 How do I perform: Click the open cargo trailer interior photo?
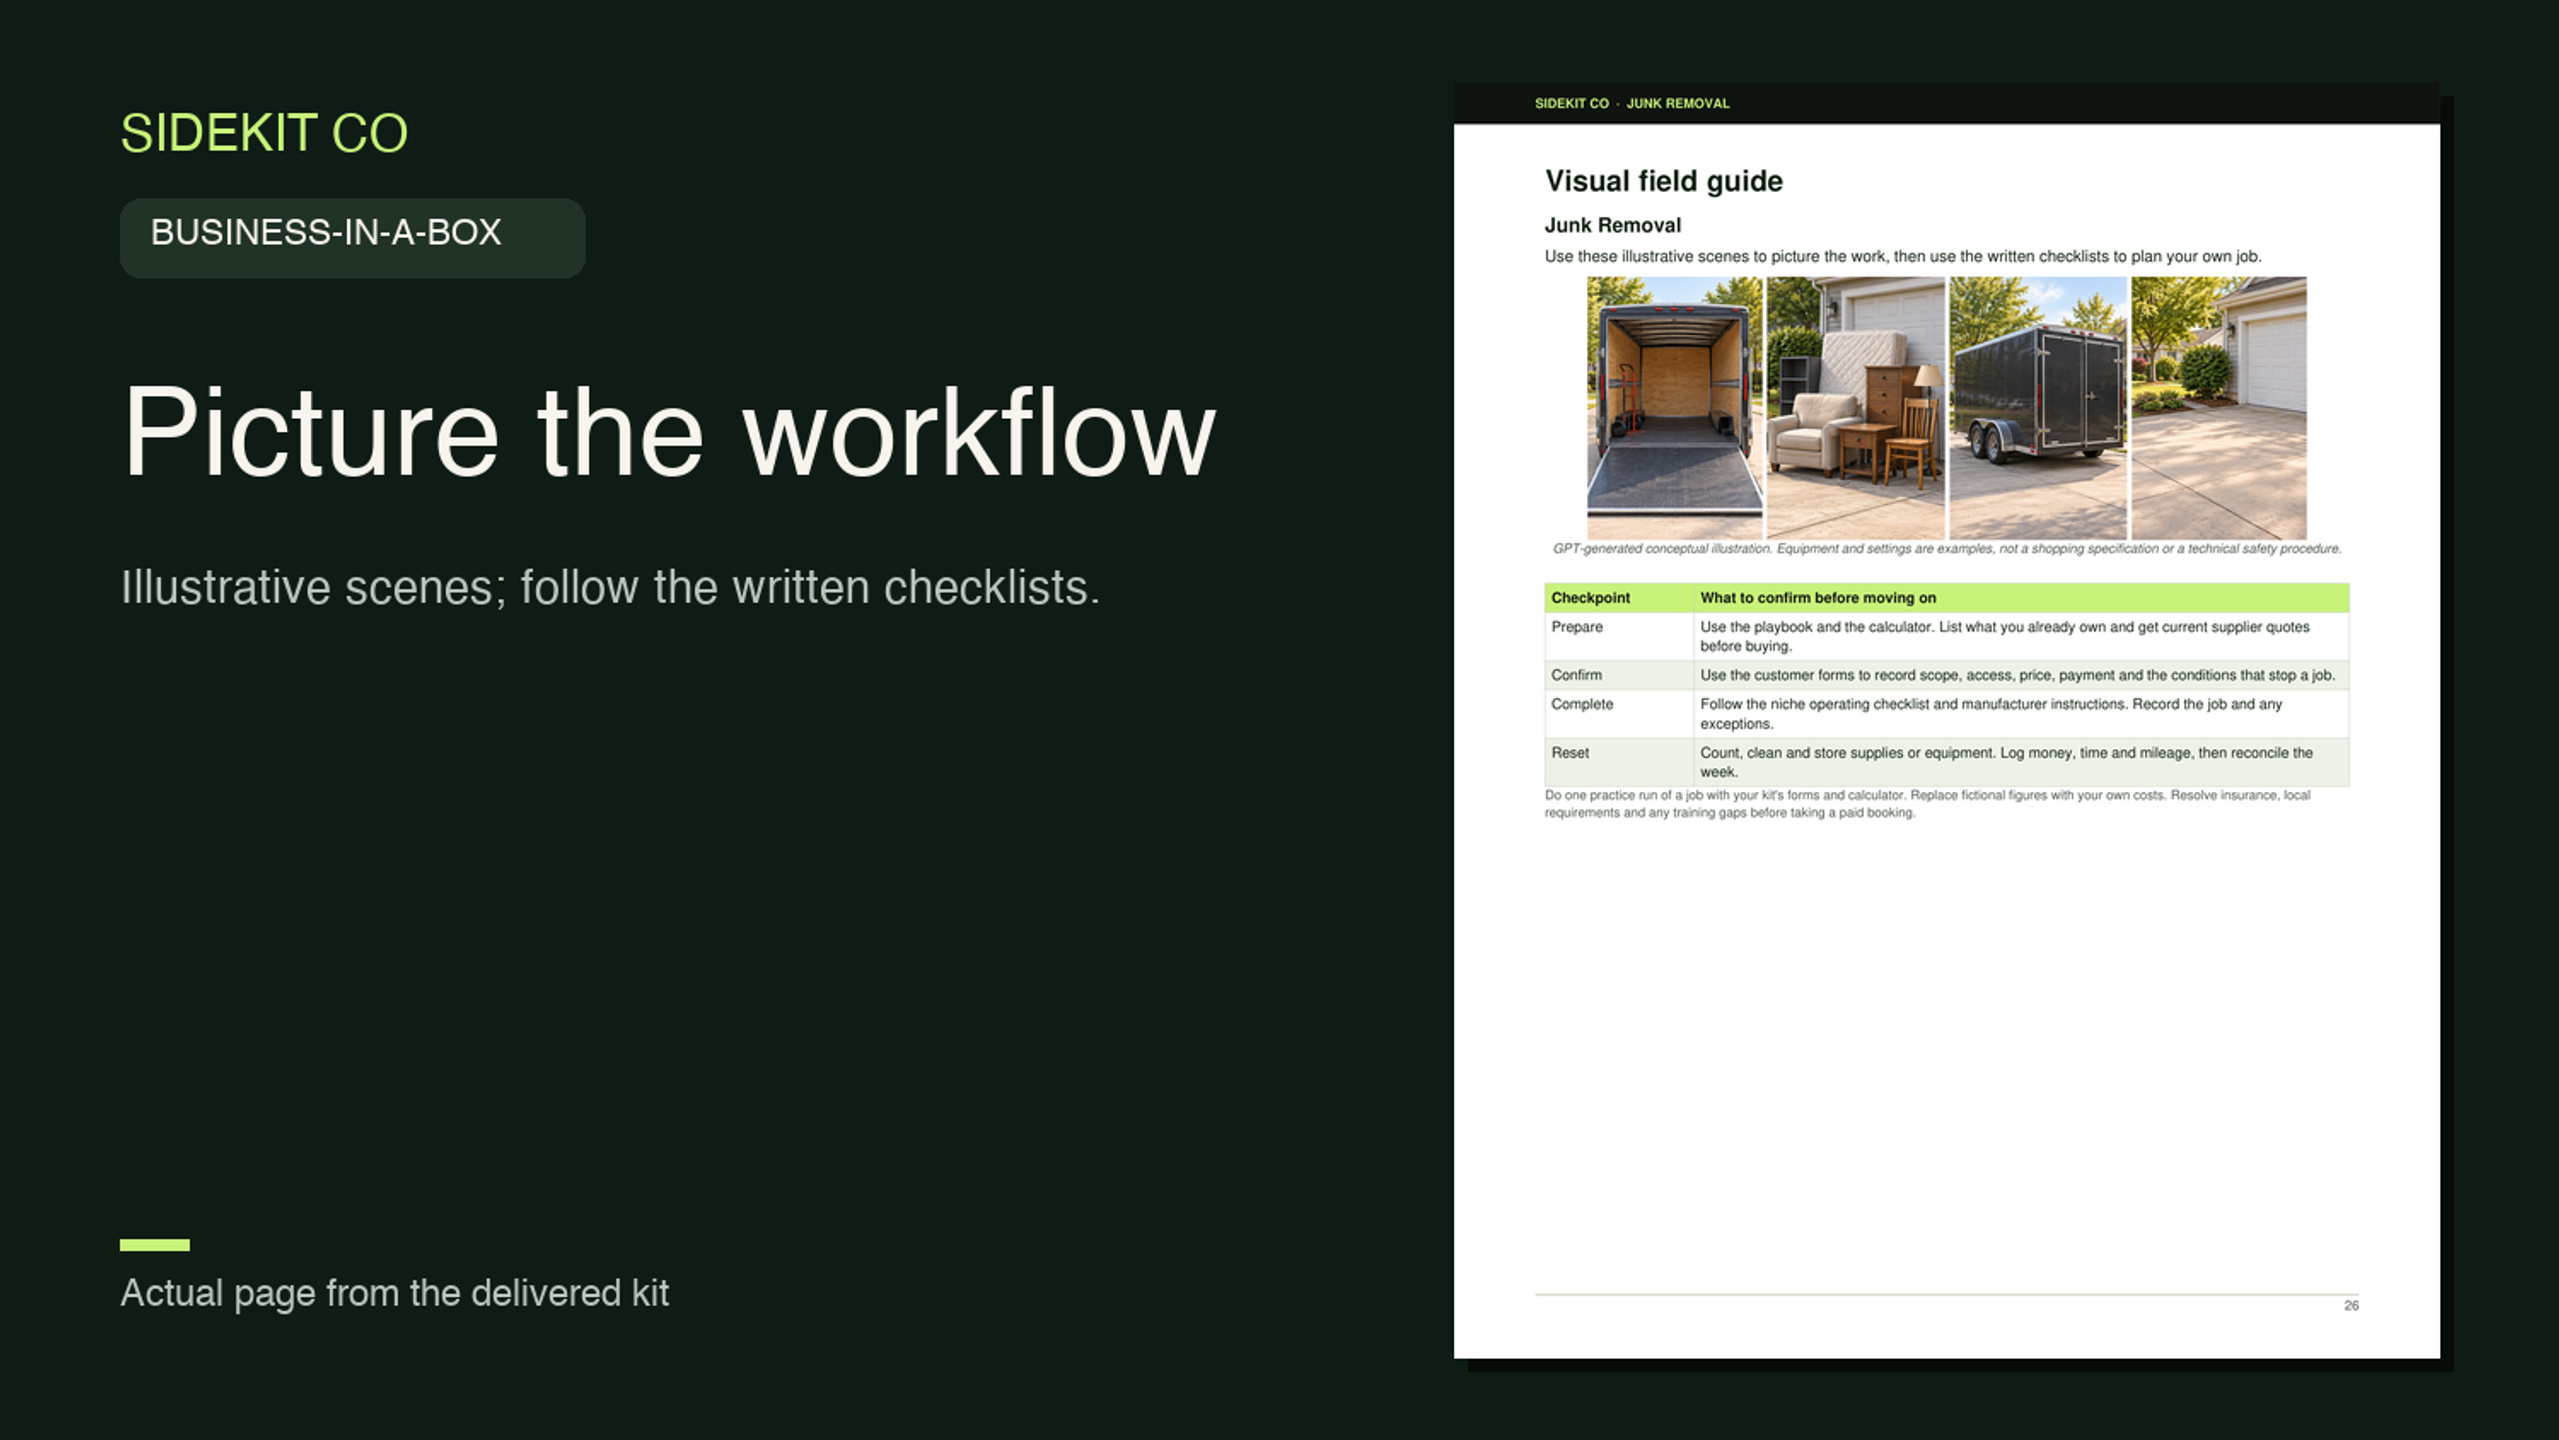[x=1674, y=408]
